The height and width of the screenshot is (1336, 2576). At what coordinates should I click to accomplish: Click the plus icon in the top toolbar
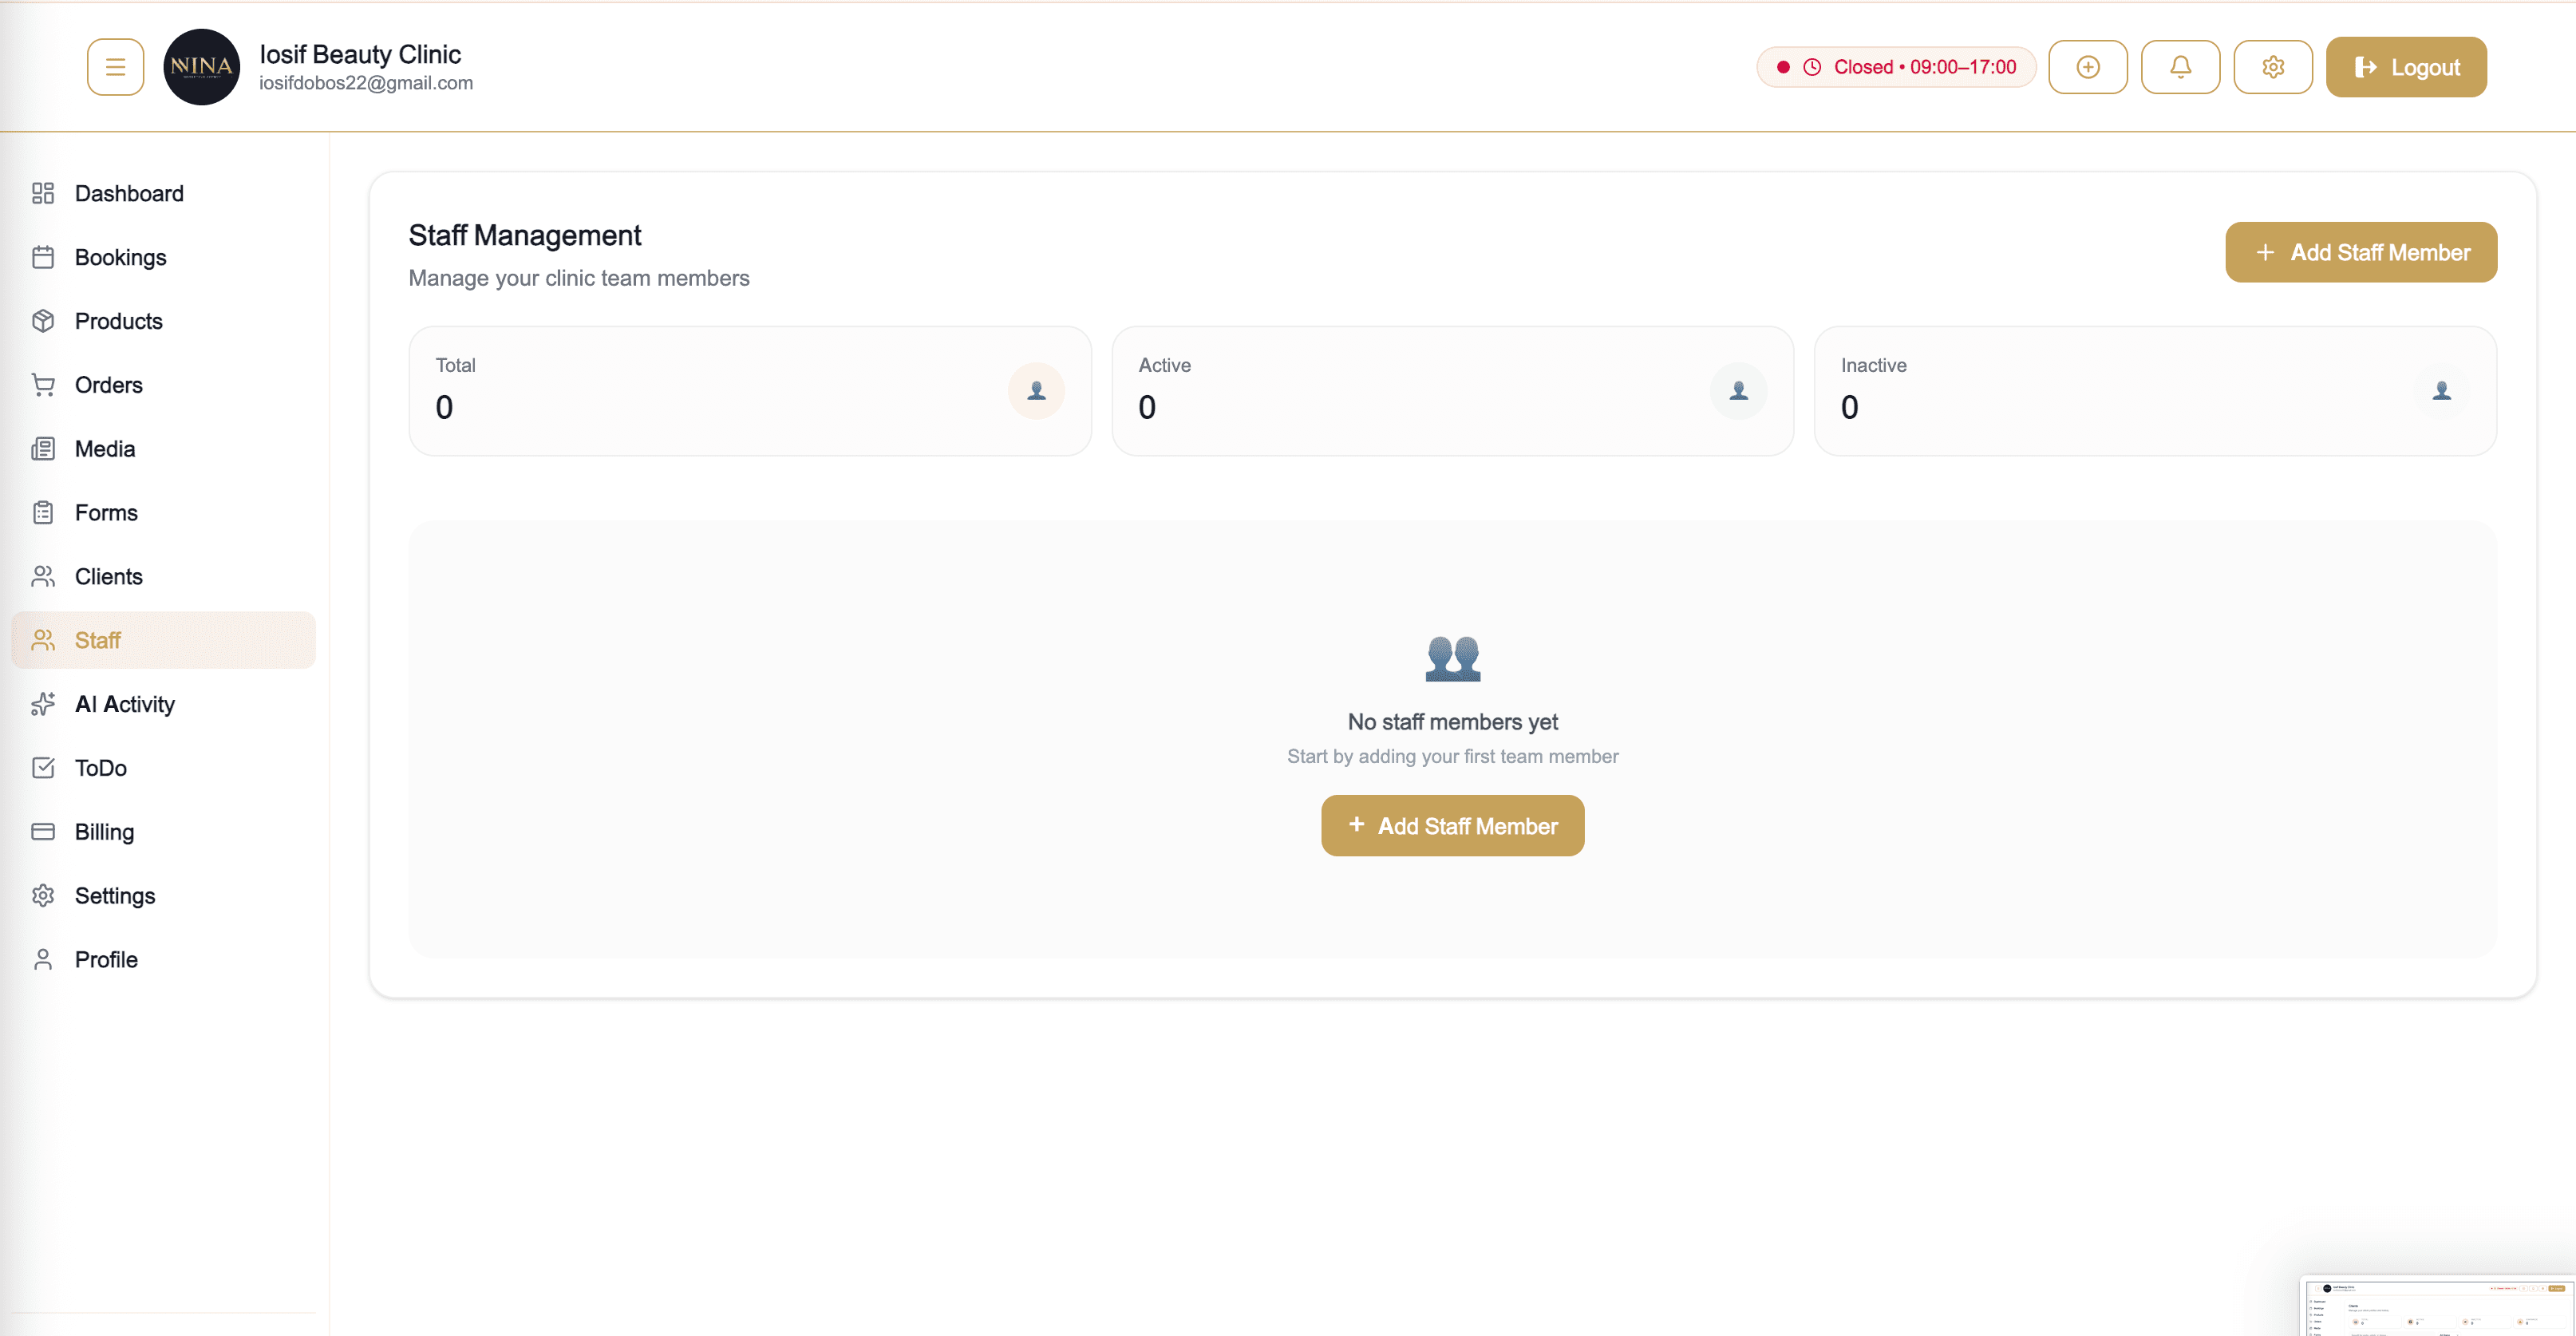[2088, 66]
